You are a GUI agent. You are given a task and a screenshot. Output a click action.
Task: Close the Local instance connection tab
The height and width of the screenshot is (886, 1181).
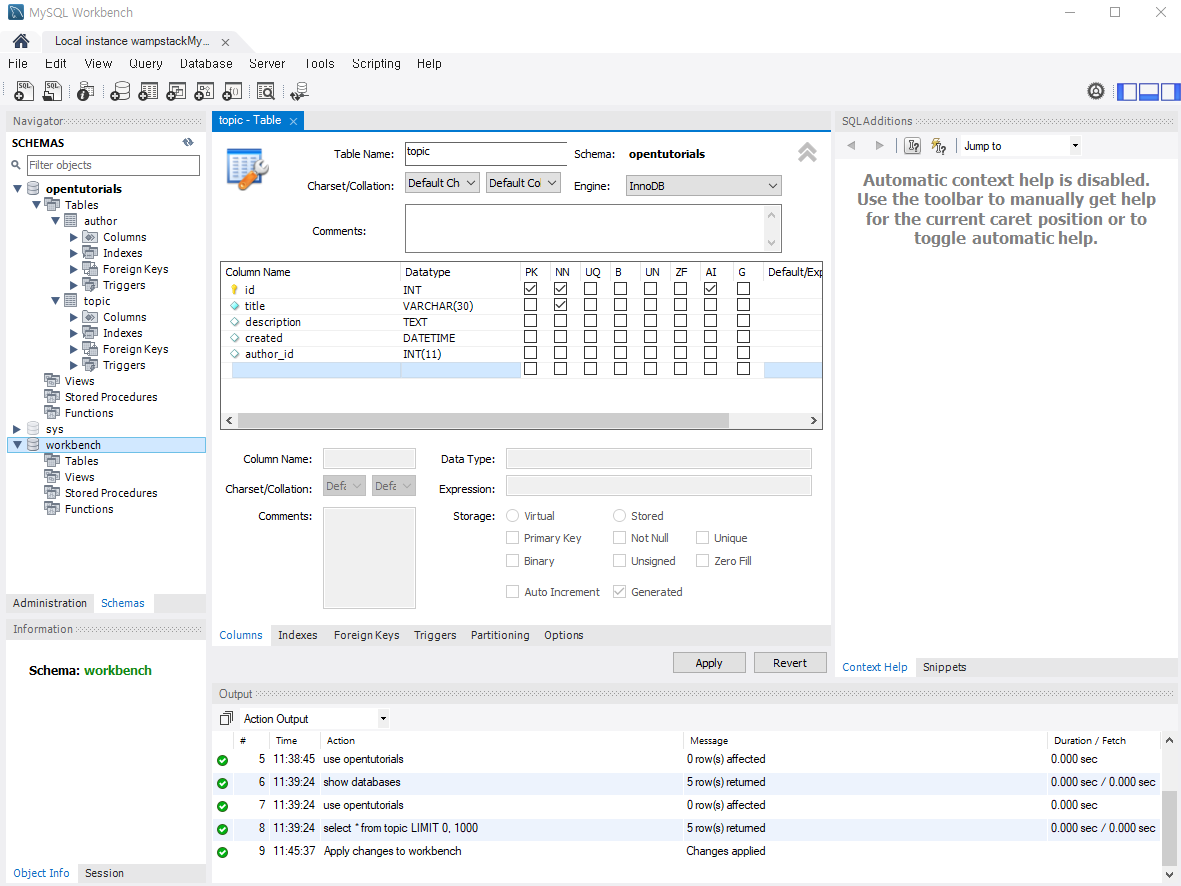click(x=225, y=42)
